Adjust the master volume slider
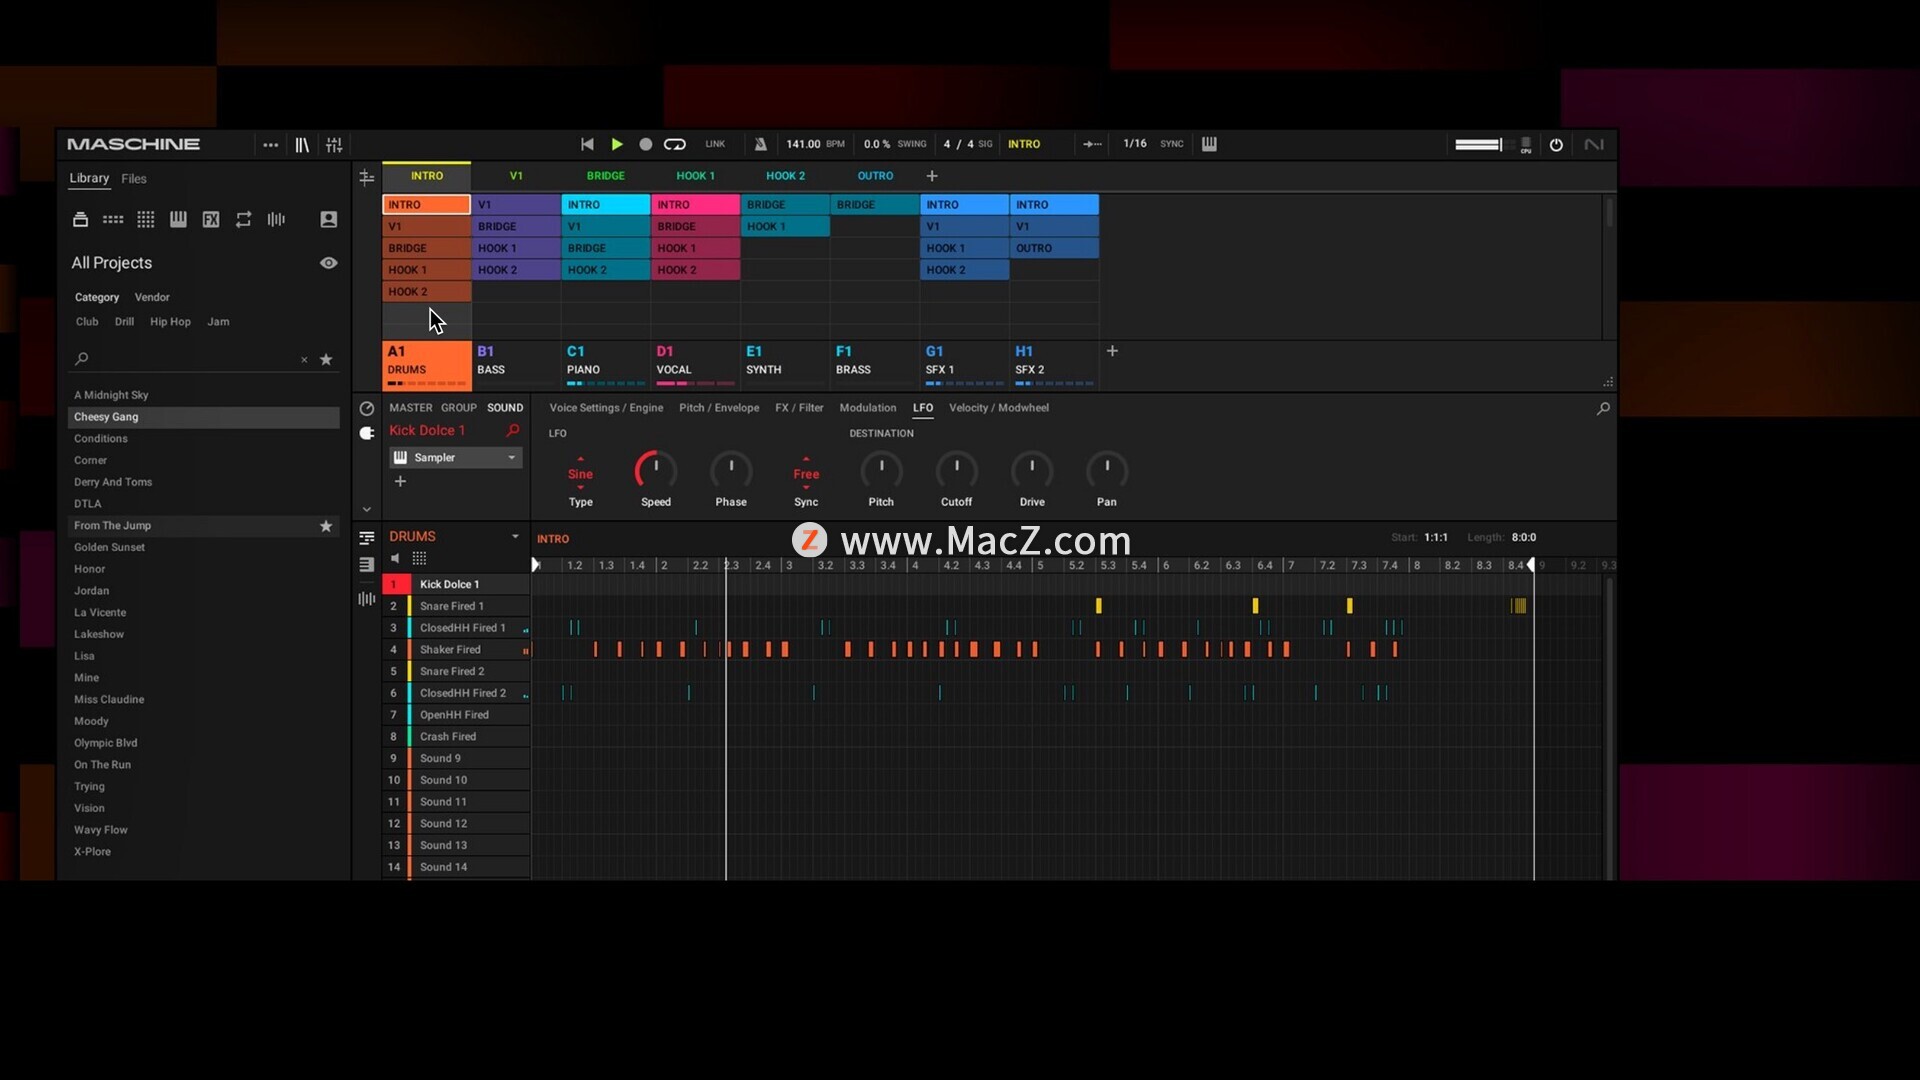This screenshot has width=1920, height=1080. (x=1478, y=145)
